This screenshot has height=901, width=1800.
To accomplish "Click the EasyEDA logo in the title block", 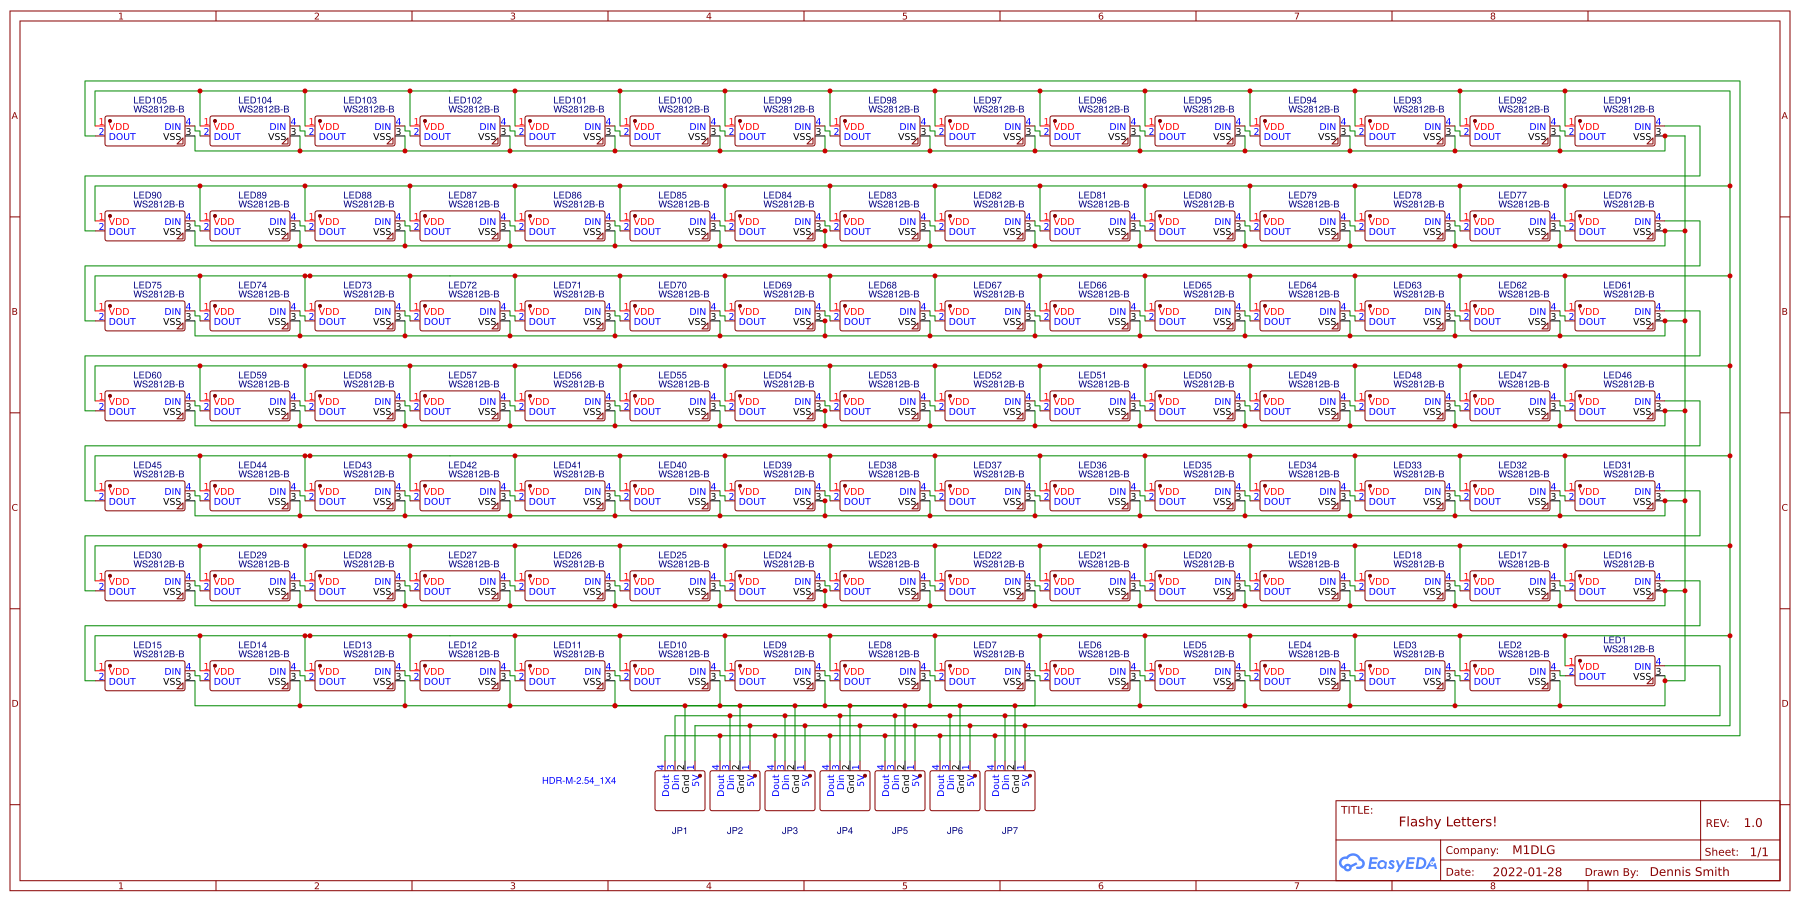I will (1387, 860).
